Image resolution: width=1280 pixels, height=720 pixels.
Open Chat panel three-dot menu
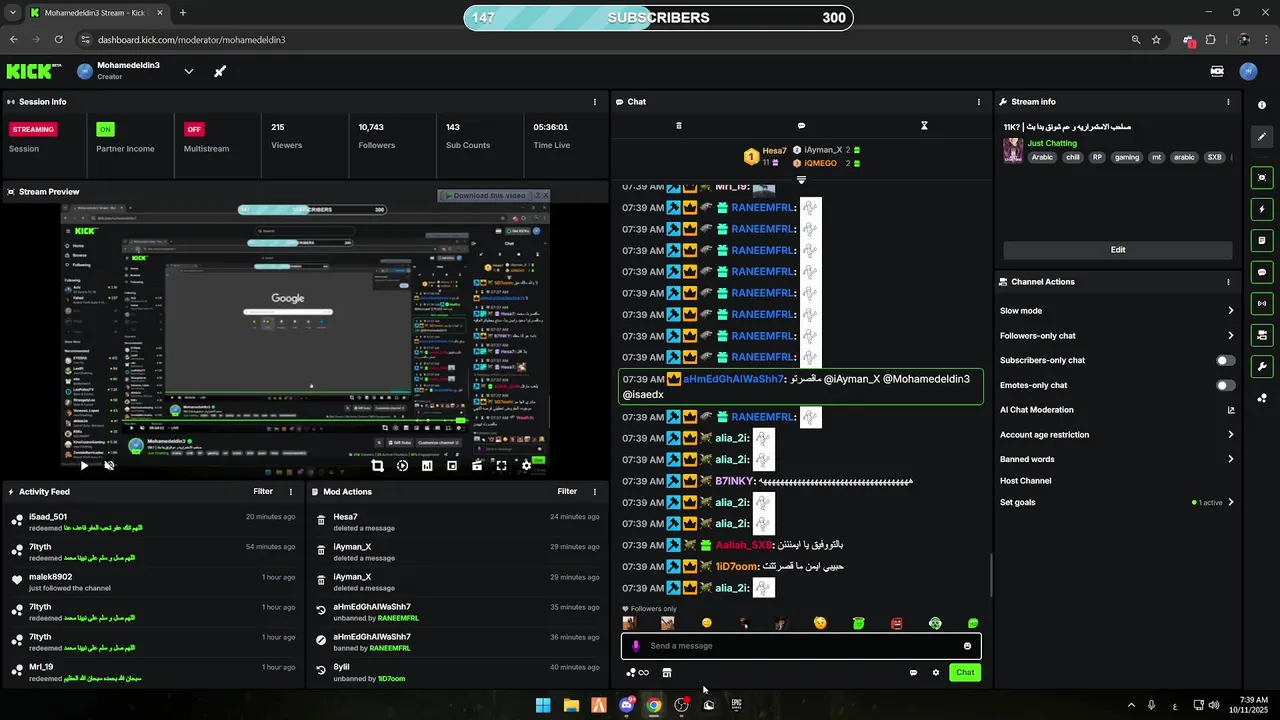(979, 102)
